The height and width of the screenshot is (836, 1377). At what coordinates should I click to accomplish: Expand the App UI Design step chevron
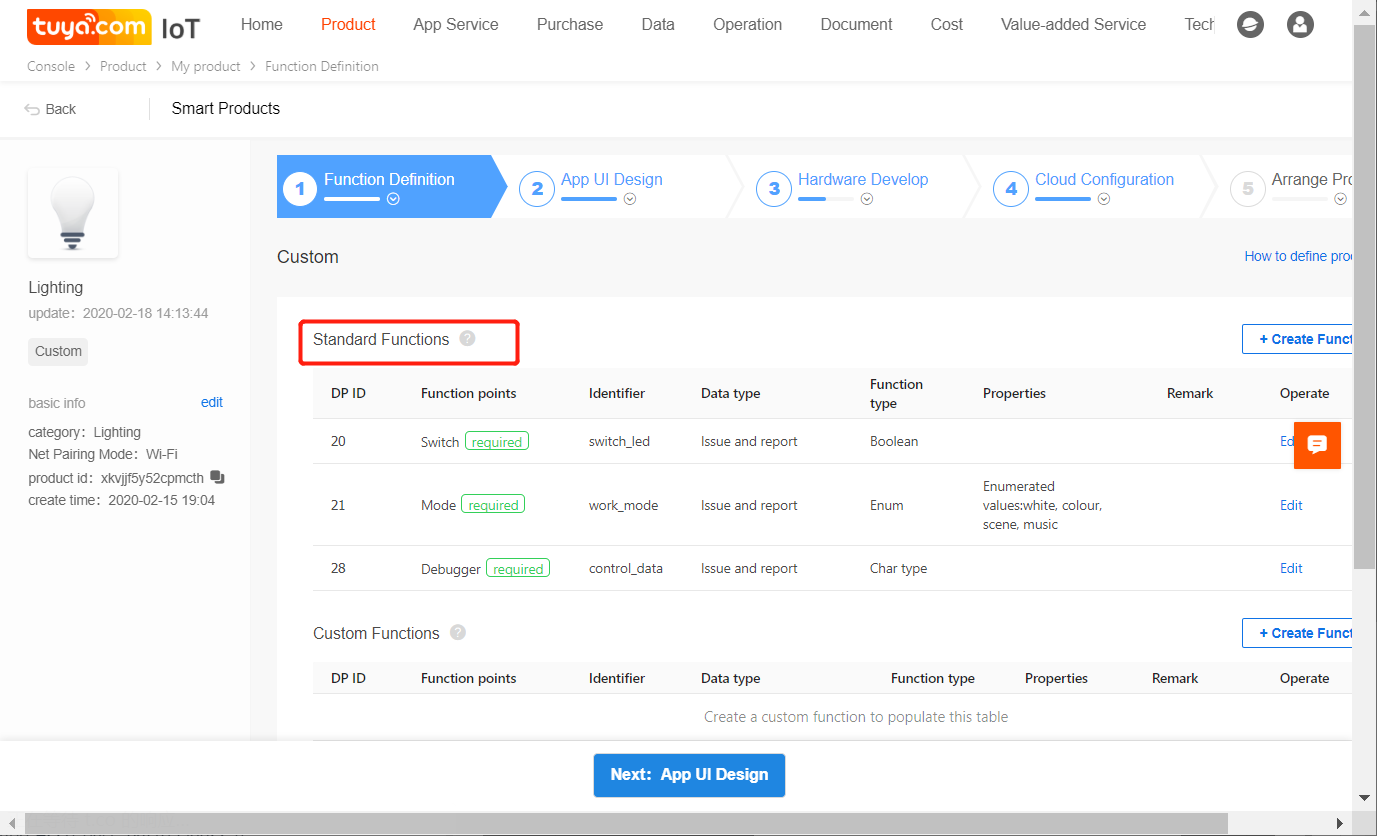[x=630, y=199]
